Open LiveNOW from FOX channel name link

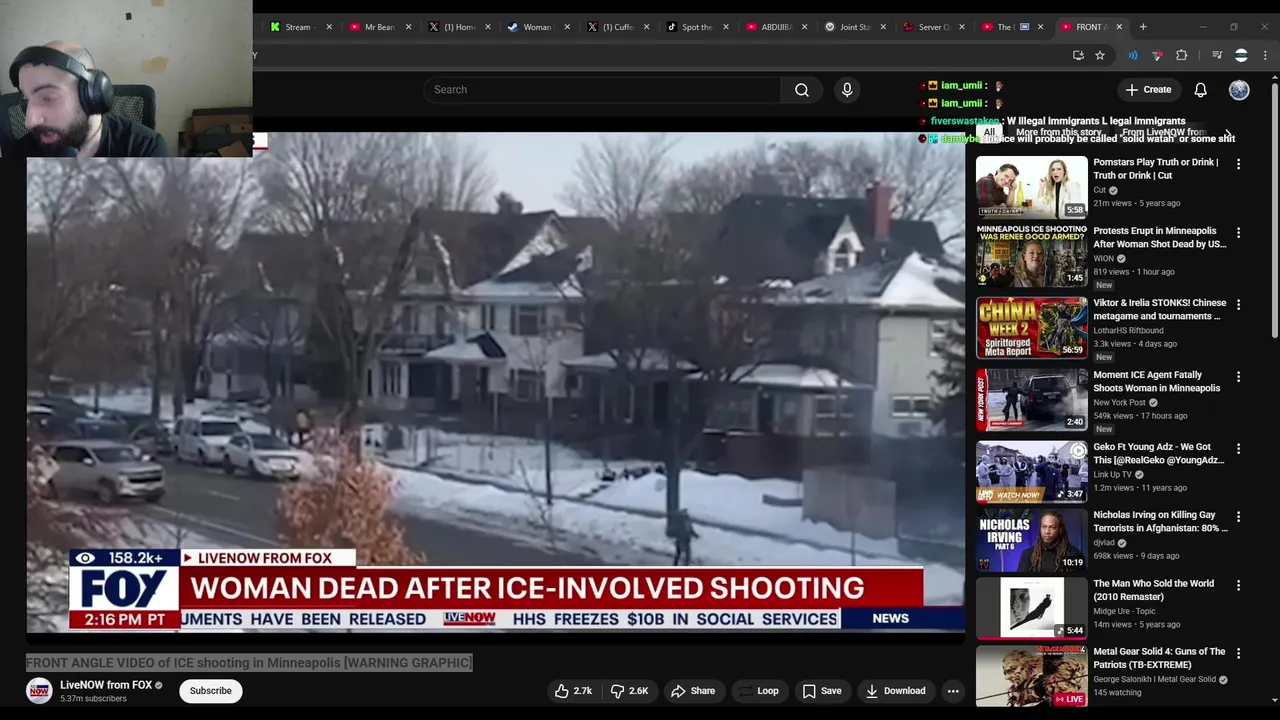click(106, 685)
